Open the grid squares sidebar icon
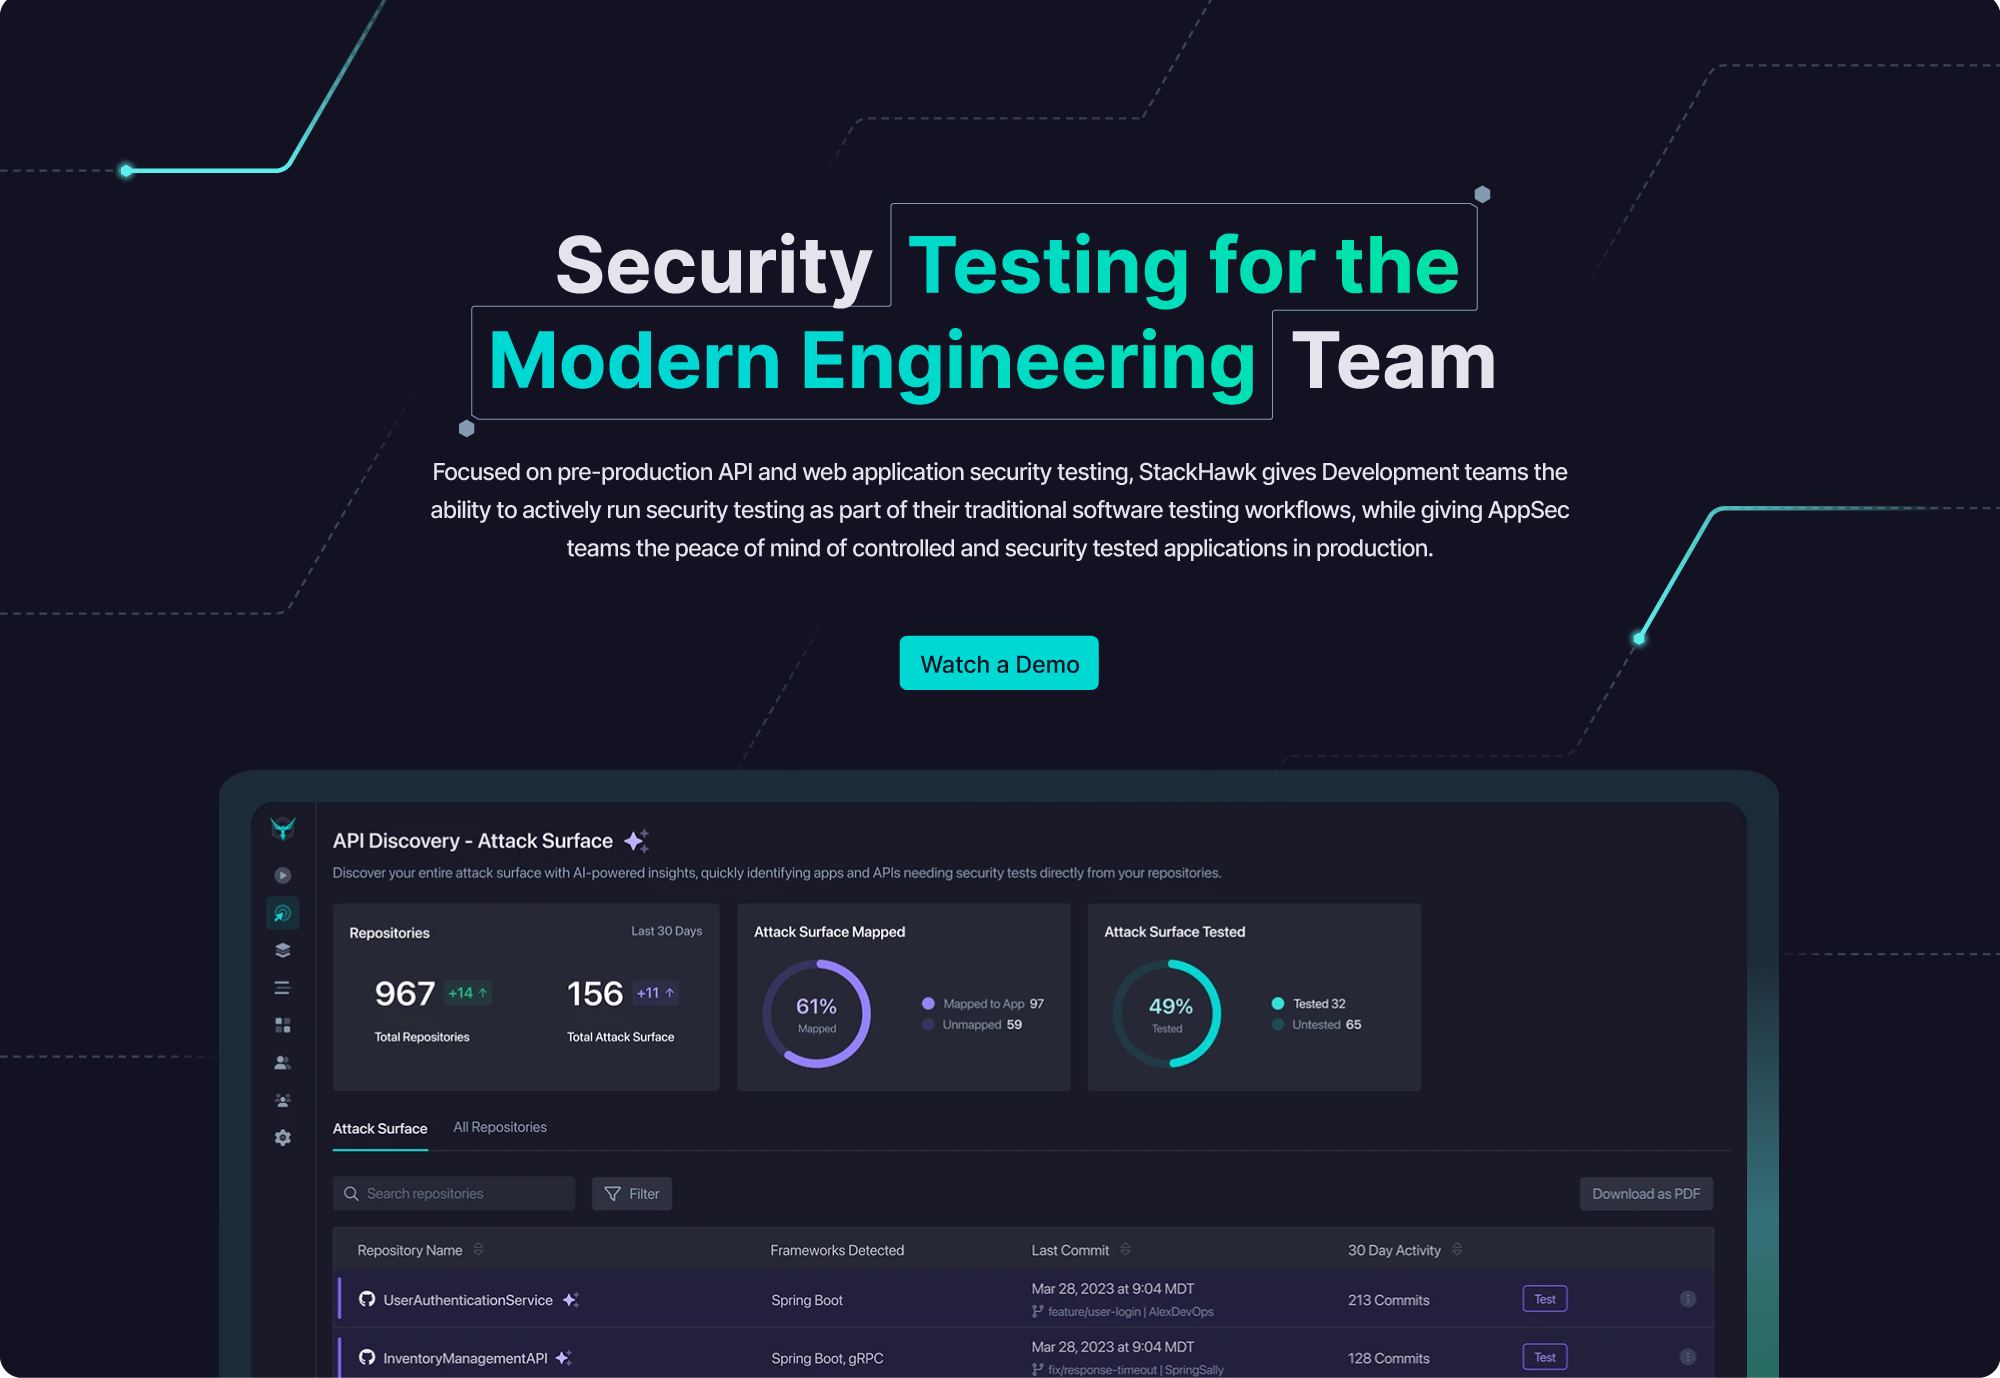The height and width of the screenshot is (1378, 2000). [x=283, y=1025]
